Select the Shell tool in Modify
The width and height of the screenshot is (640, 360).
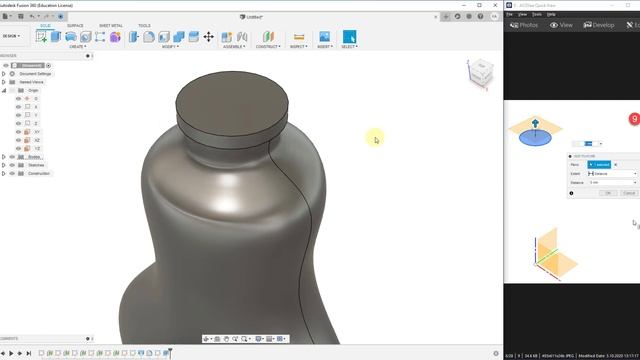coord(164,37)
